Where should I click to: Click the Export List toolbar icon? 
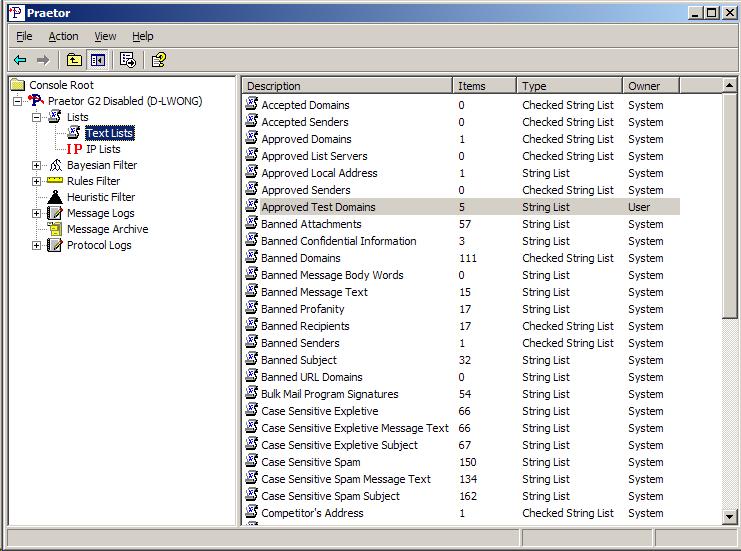[128, 60]
